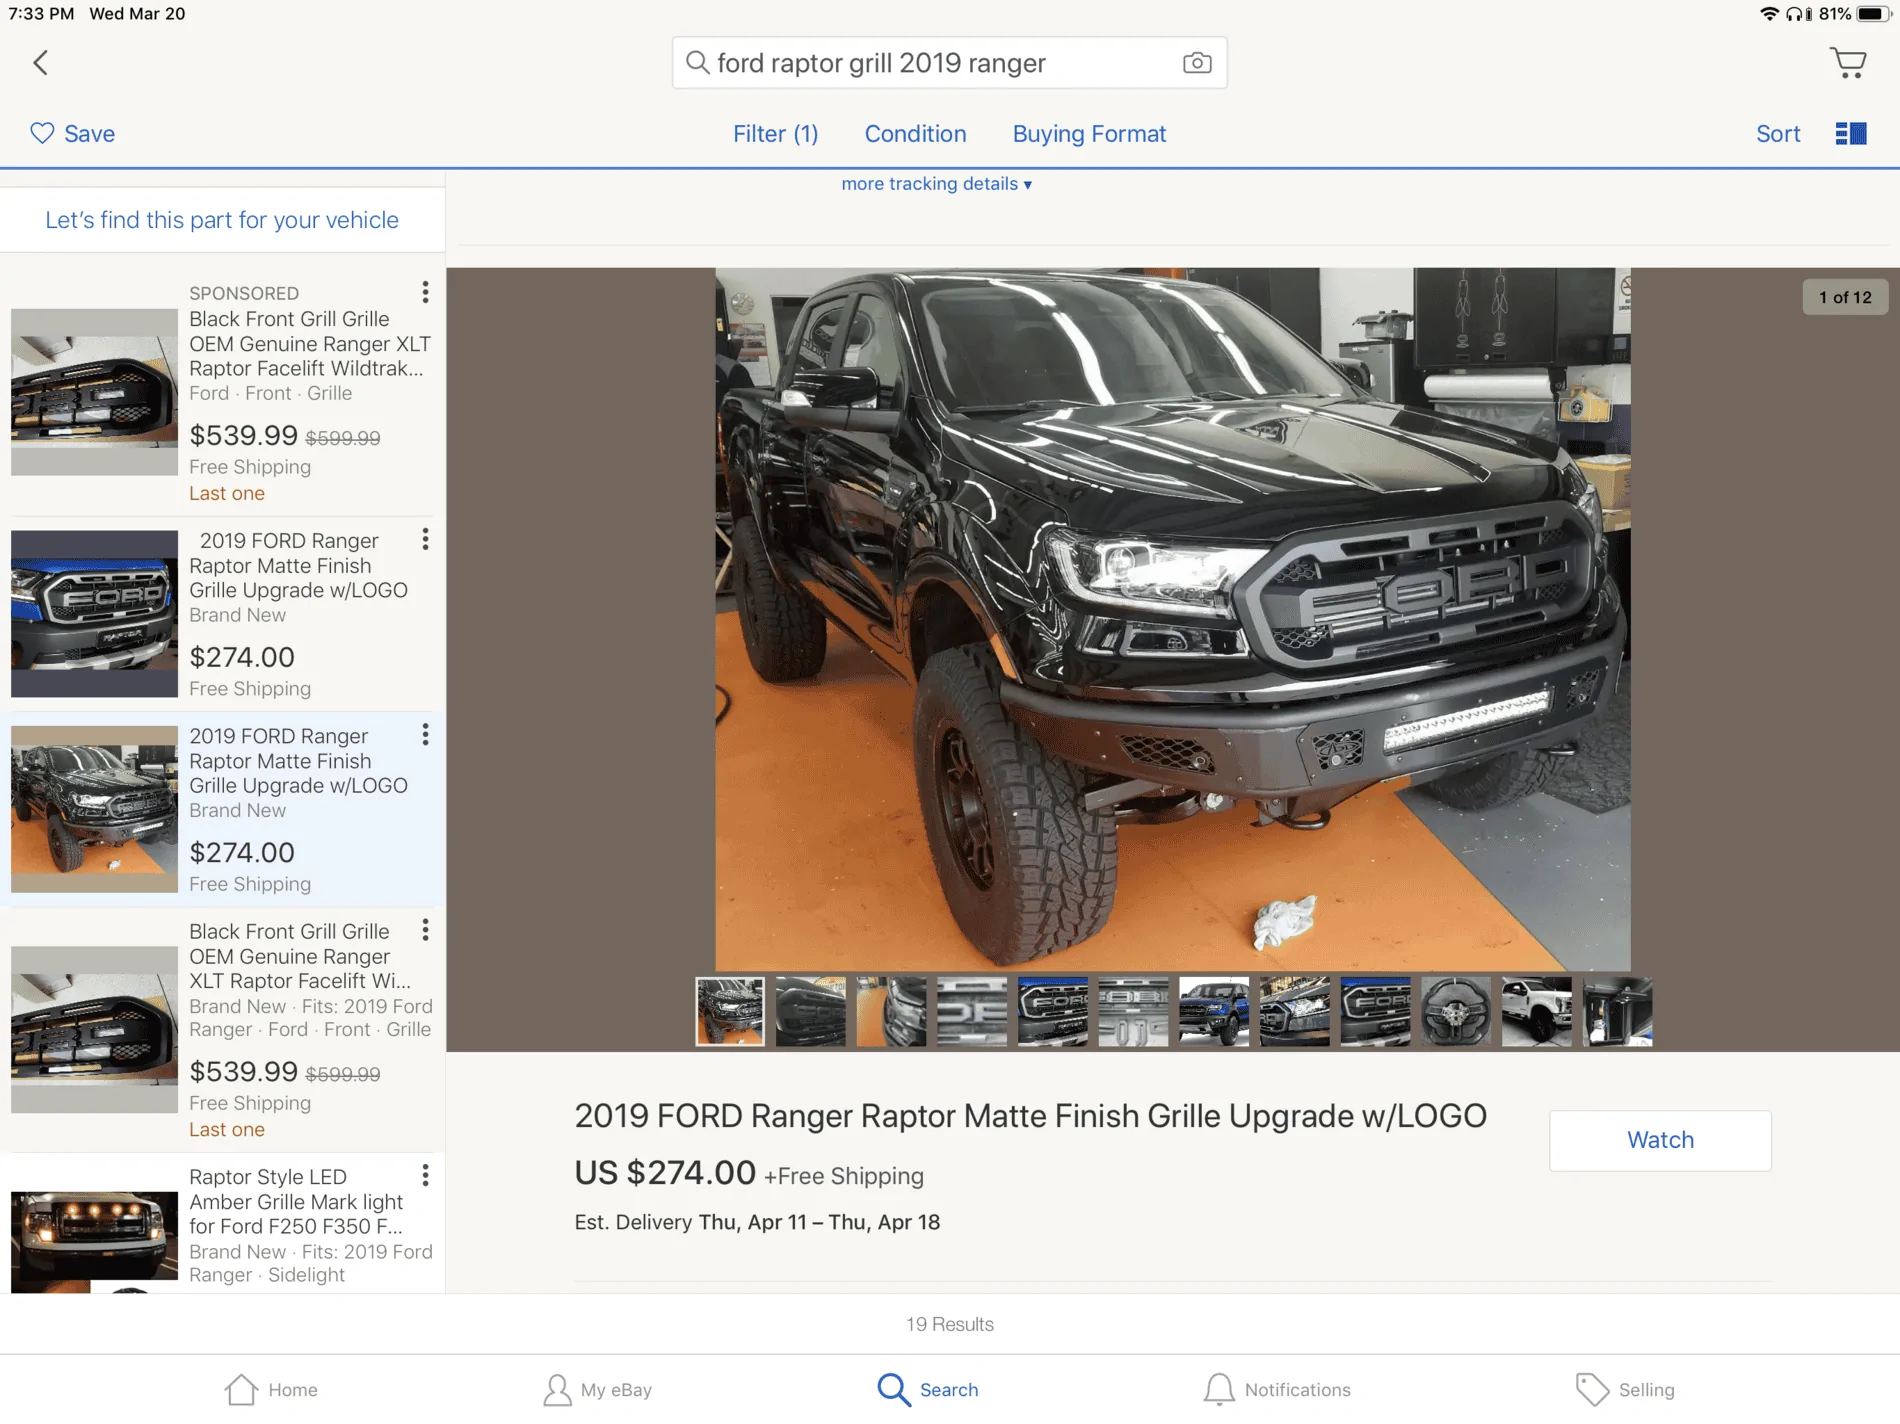The width and height of the screenshot is (1900, 1424).
Task: Select the white truck gallery thumbnail
Action: (x=1537, y=1012)
